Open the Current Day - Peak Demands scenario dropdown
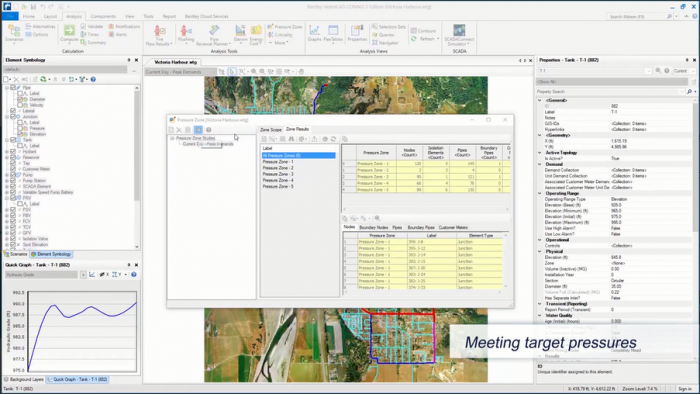Image resolution: width=700 pixels, height=394 pixels. click(x=180, y=71)
